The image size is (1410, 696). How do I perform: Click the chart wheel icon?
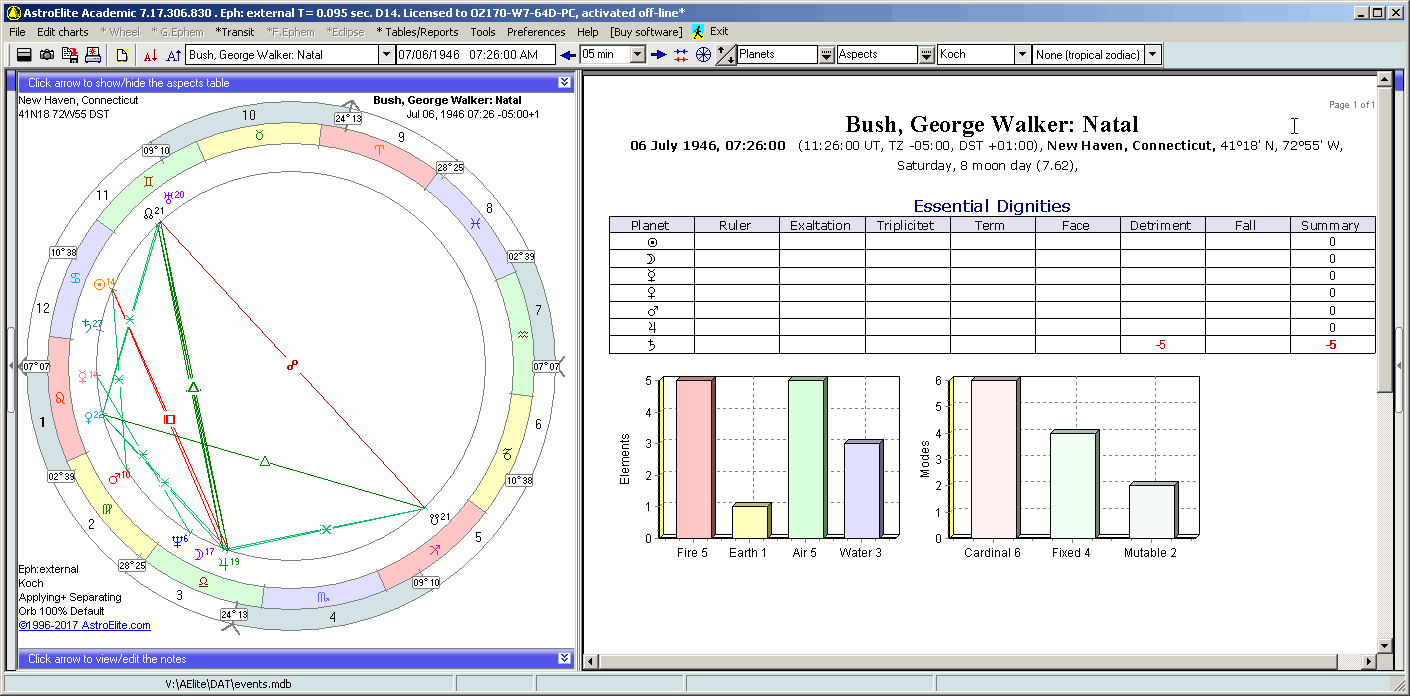[704, 54]
